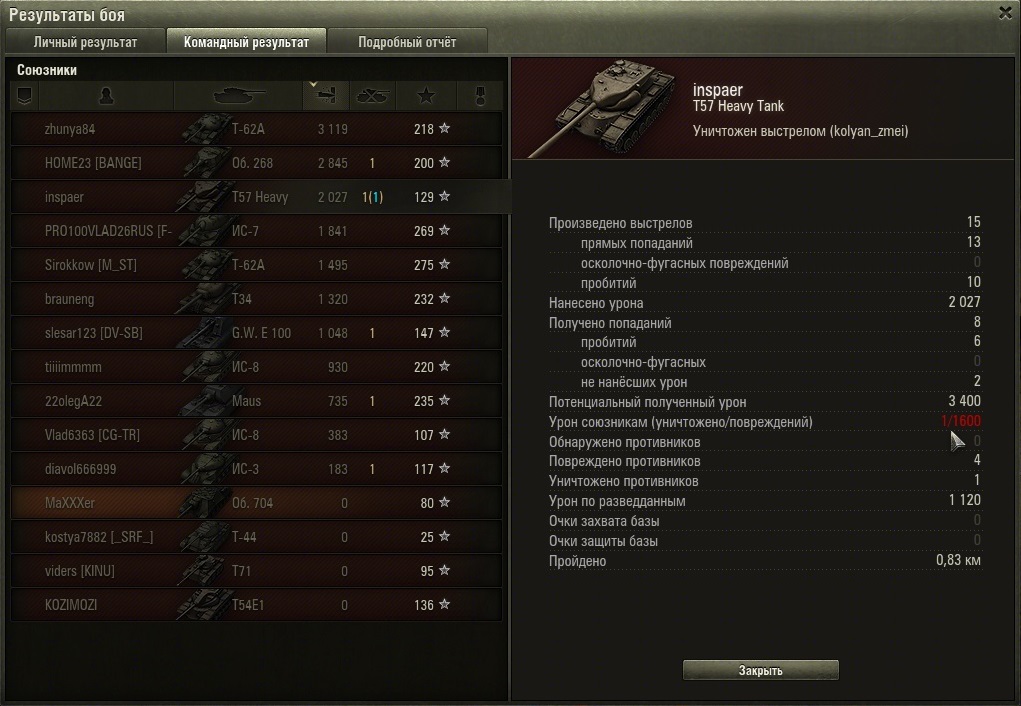
Task: Click star icon beside PRO100VLAD26RUS experience
Action: [444, 231]
